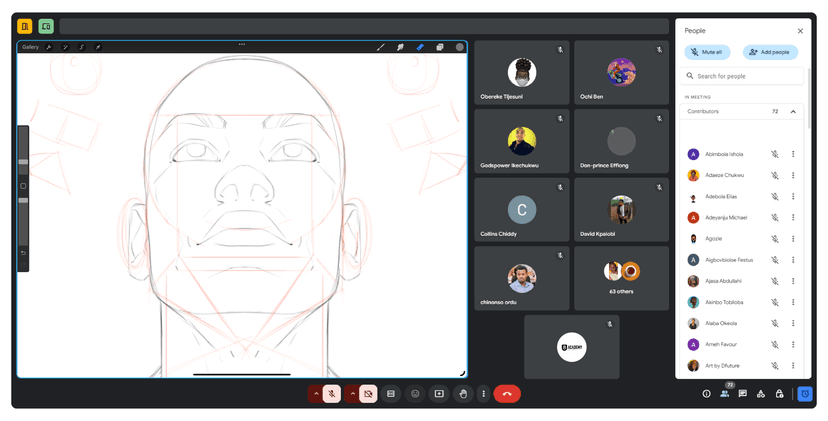Select the eraser tool in Procreate

420,47
